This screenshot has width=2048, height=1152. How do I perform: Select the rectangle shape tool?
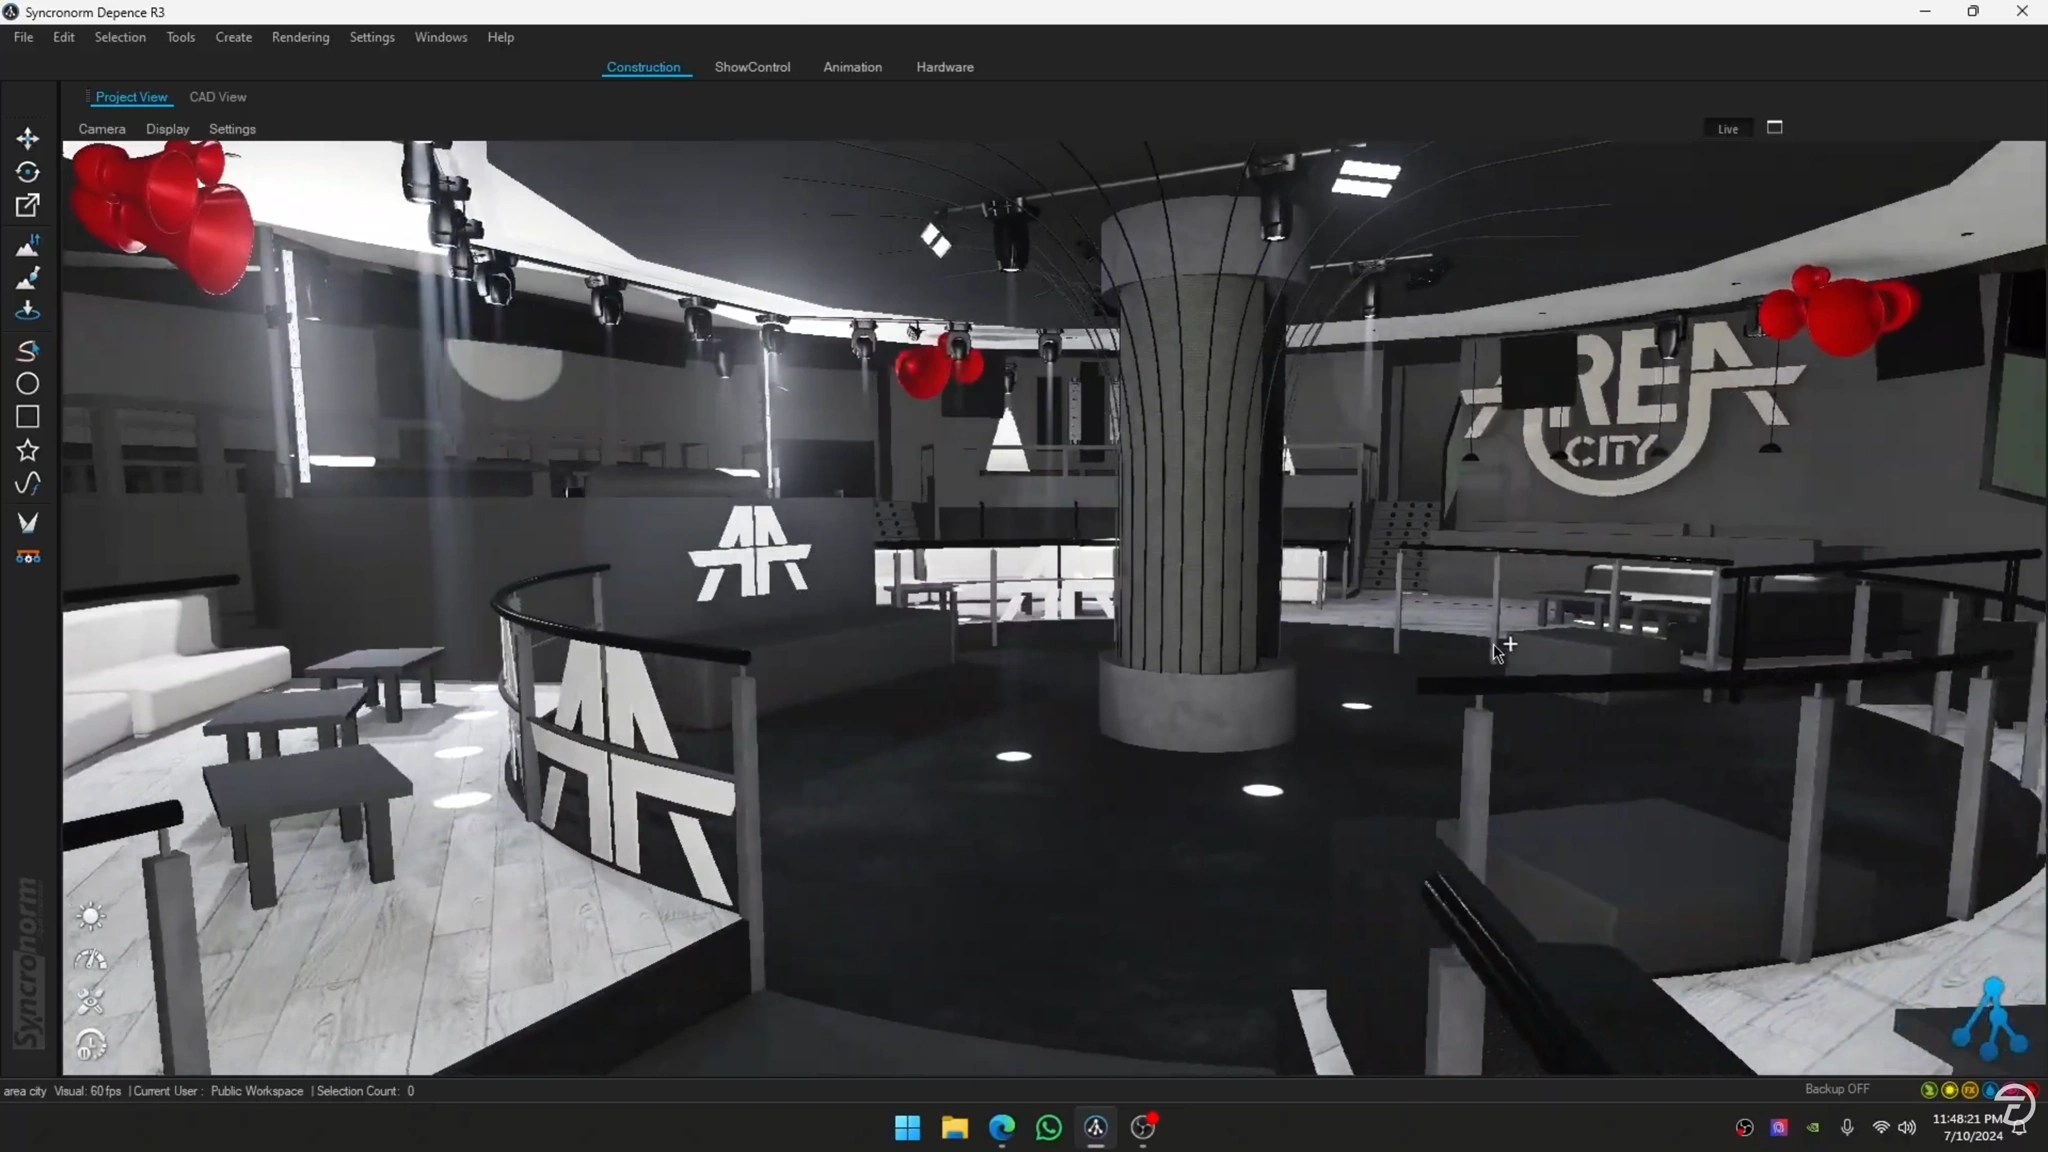coord(27,417)
